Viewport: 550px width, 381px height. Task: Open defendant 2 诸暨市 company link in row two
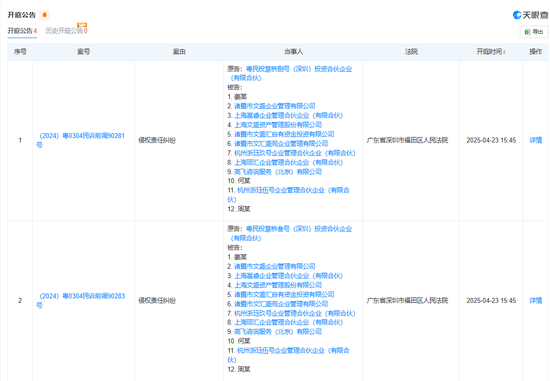pyautogui.click(x=275, y=266)
